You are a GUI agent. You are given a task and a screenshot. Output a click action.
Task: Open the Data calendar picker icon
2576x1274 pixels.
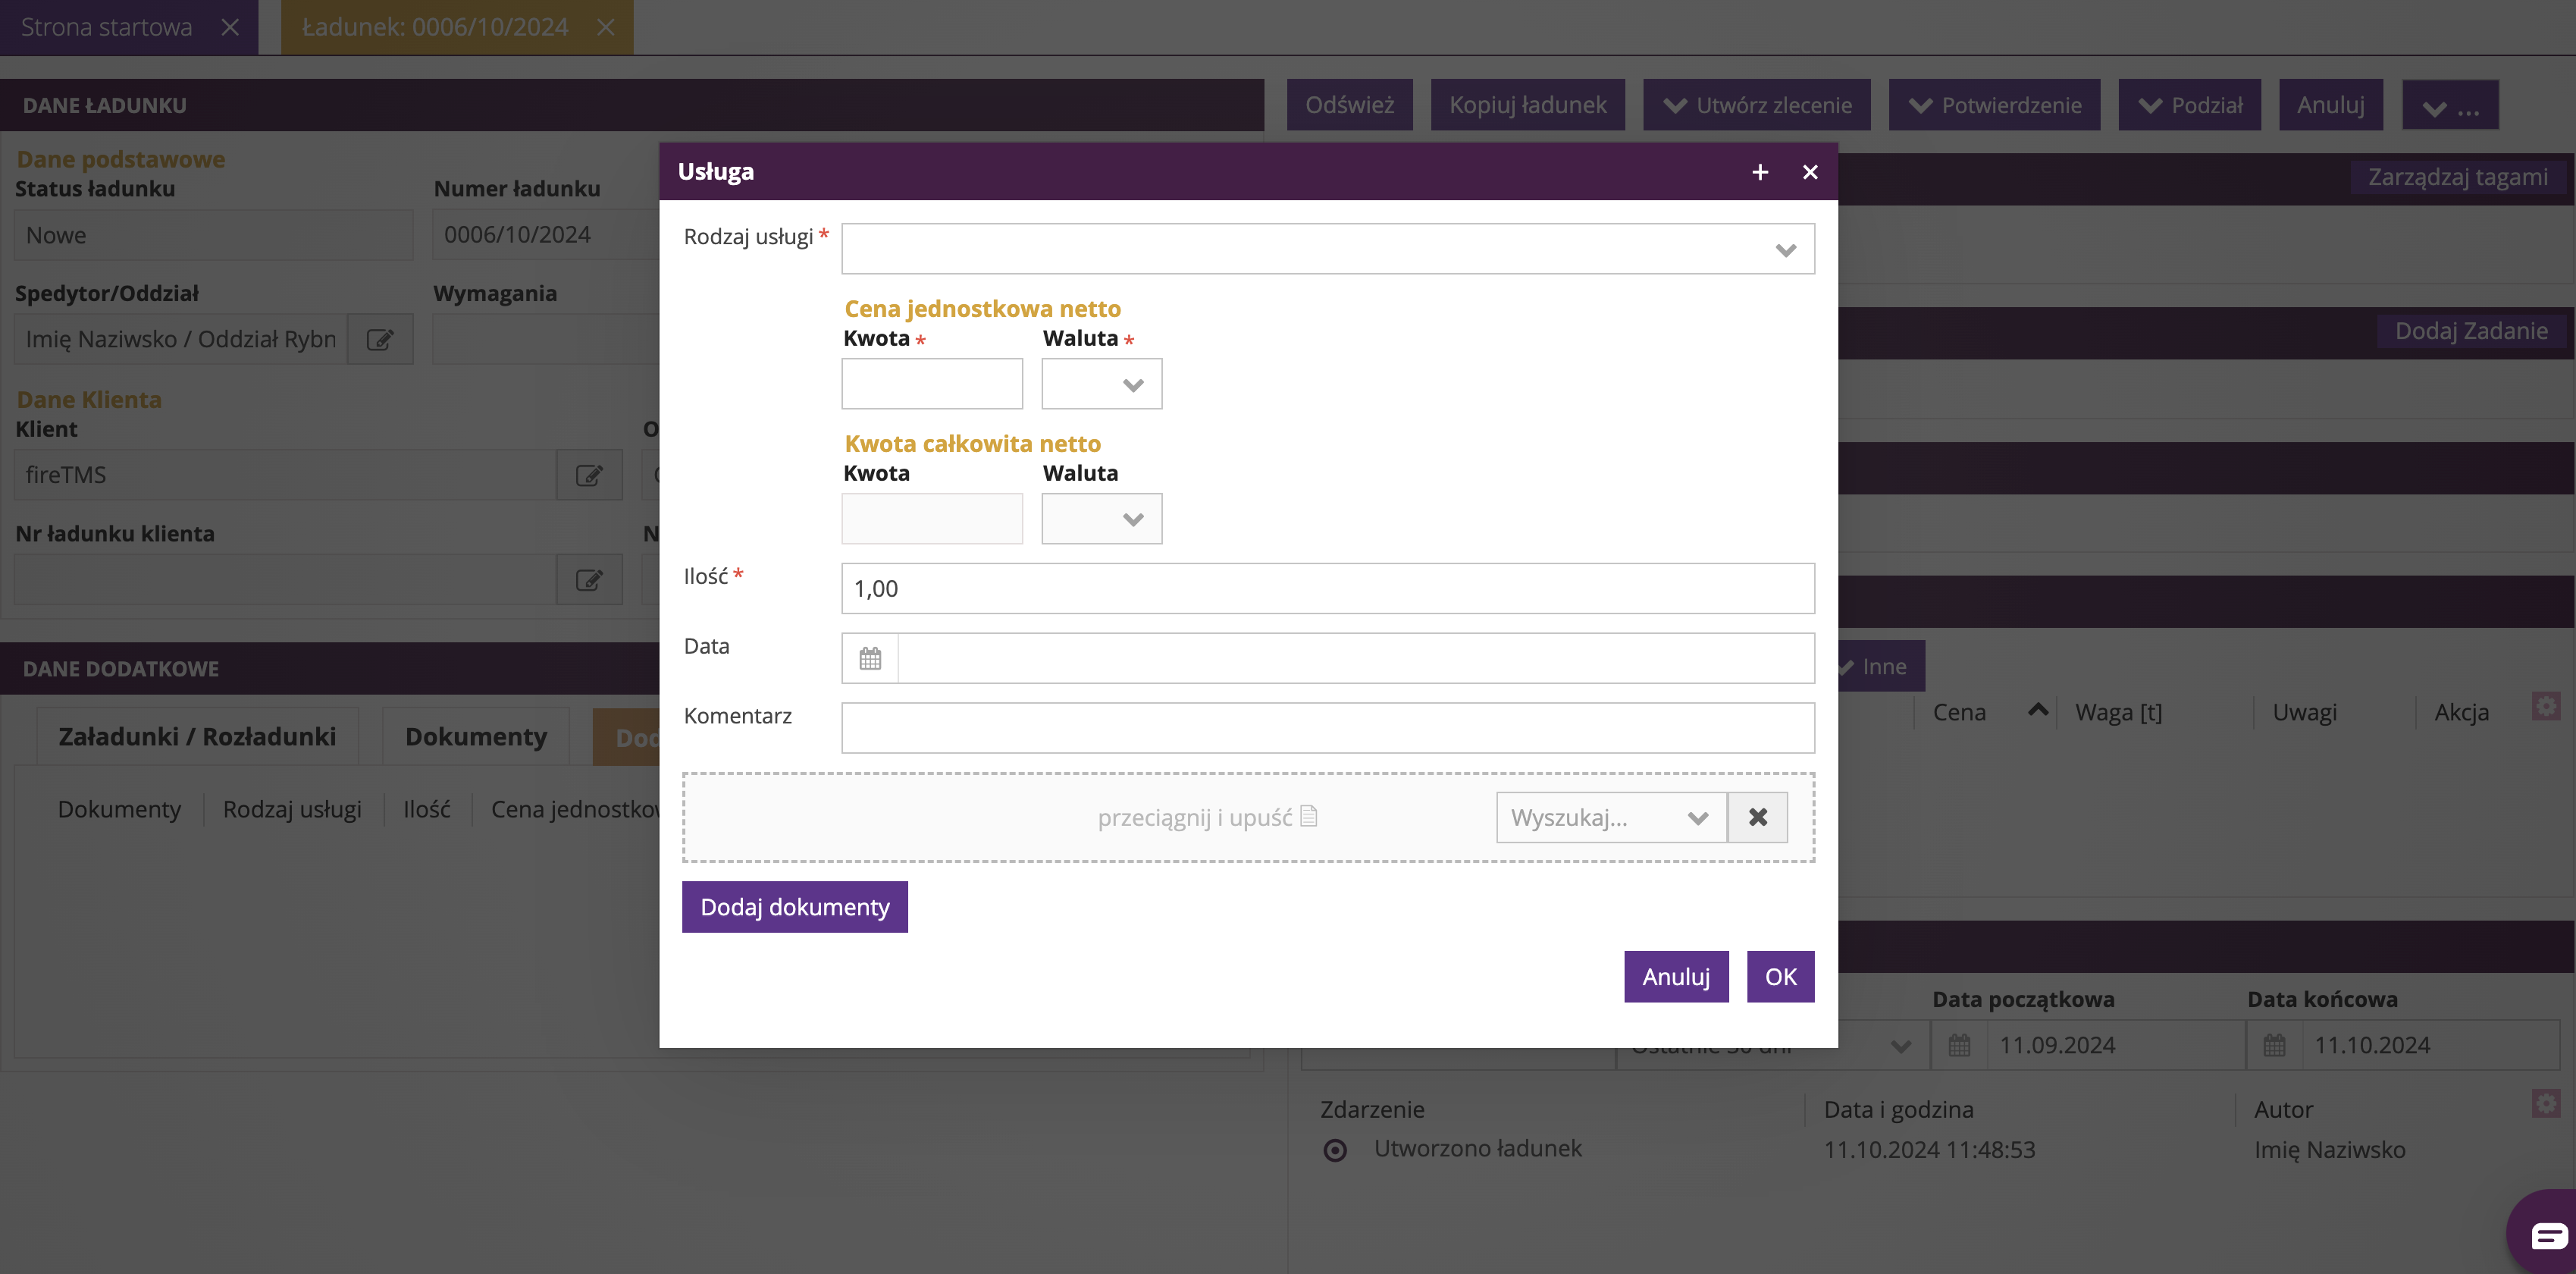[x=870, y=658]
